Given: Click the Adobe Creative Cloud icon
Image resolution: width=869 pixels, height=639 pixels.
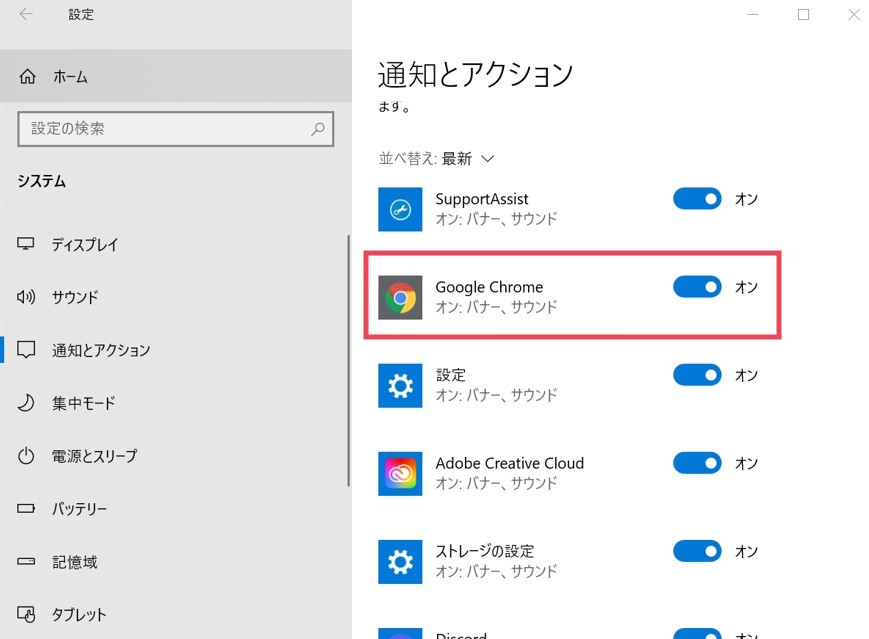Looking at the screenshot, I should (400, 473).
